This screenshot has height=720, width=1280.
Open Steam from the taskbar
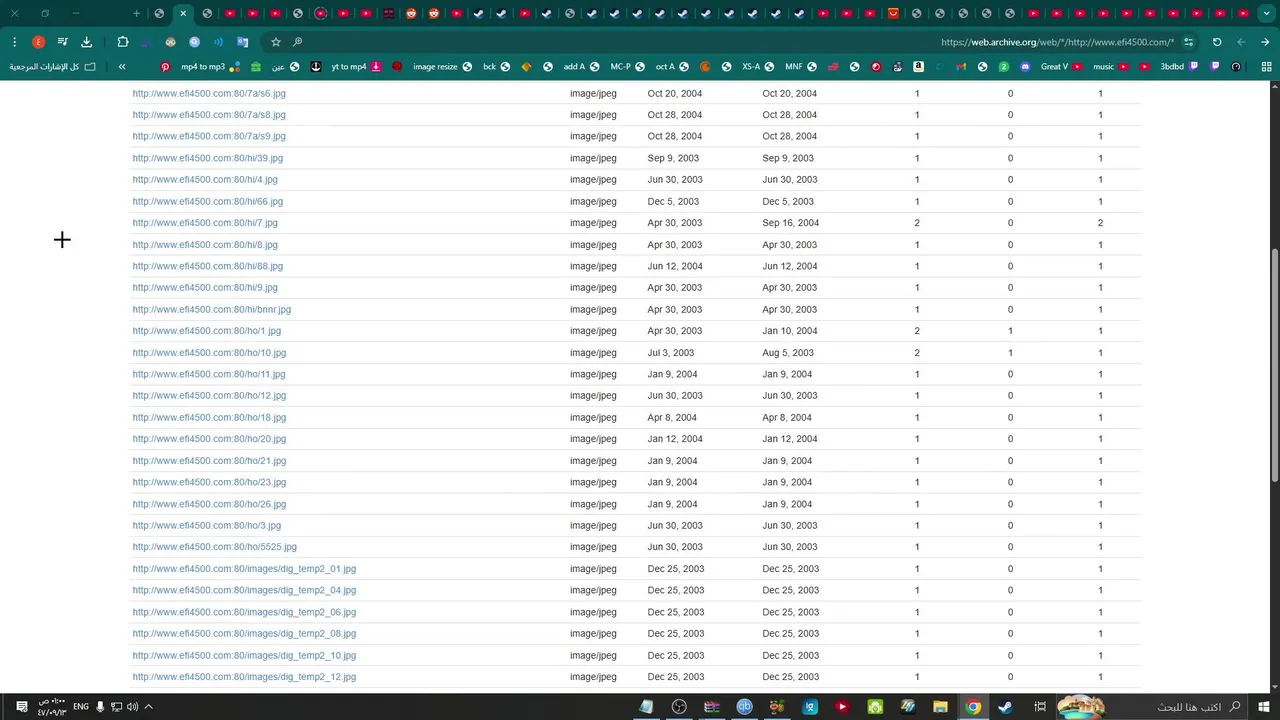(1005, 707)
